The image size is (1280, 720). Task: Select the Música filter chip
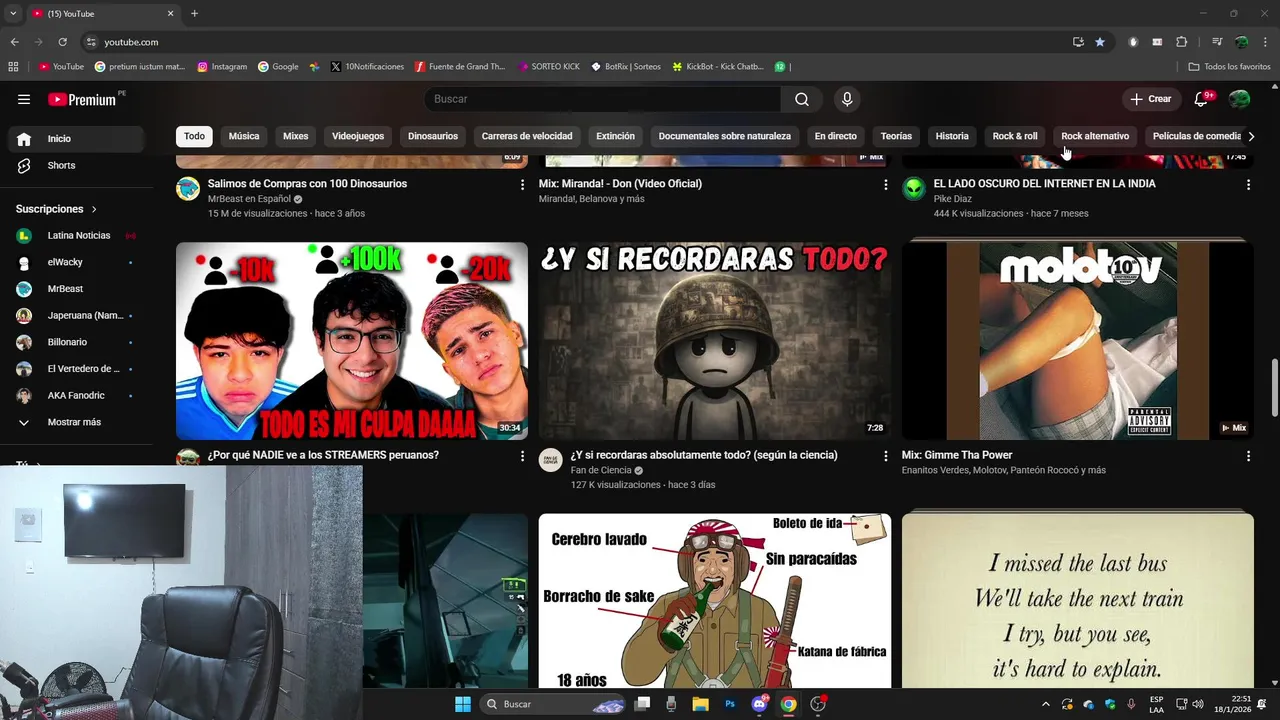pyautogui.click(x=244, y=136)
